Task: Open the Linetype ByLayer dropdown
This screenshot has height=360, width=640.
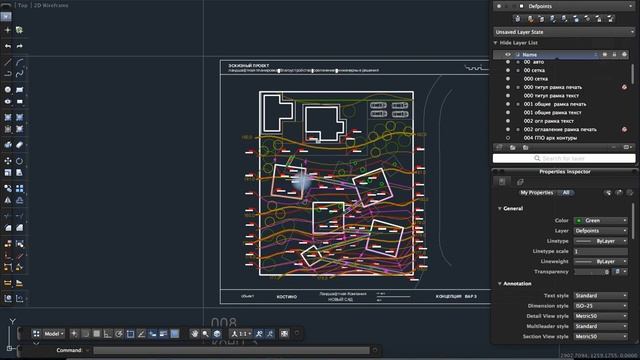Action: [601, 241]
